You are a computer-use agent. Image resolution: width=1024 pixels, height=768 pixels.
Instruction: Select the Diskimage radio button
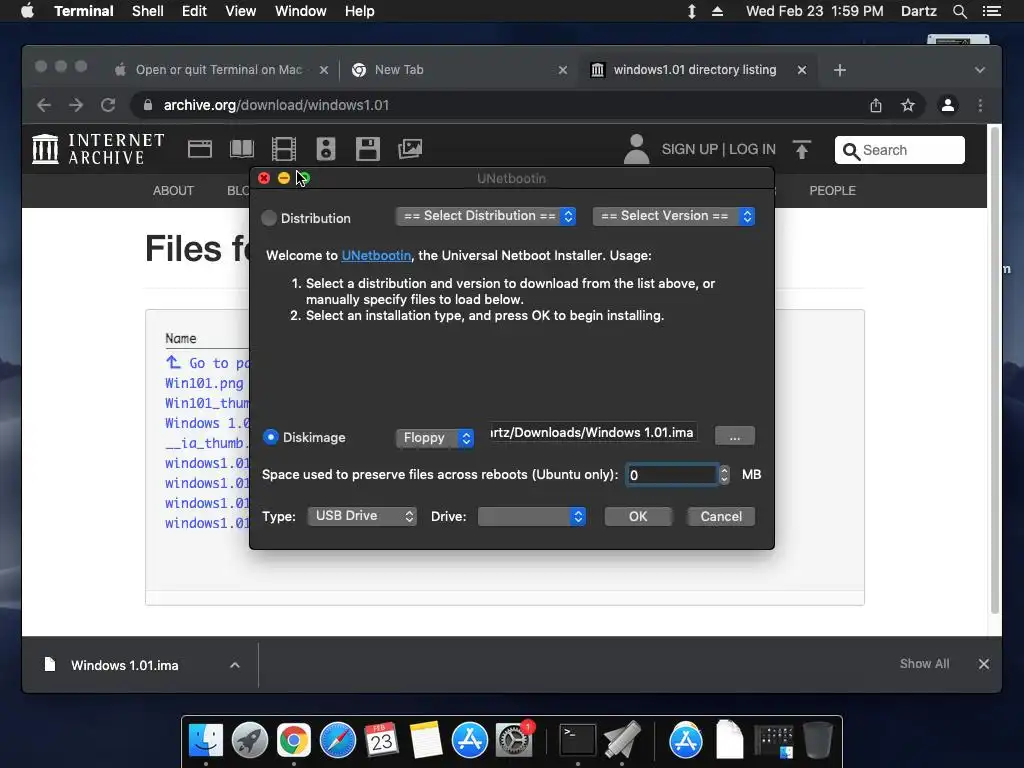click(270, 437)
